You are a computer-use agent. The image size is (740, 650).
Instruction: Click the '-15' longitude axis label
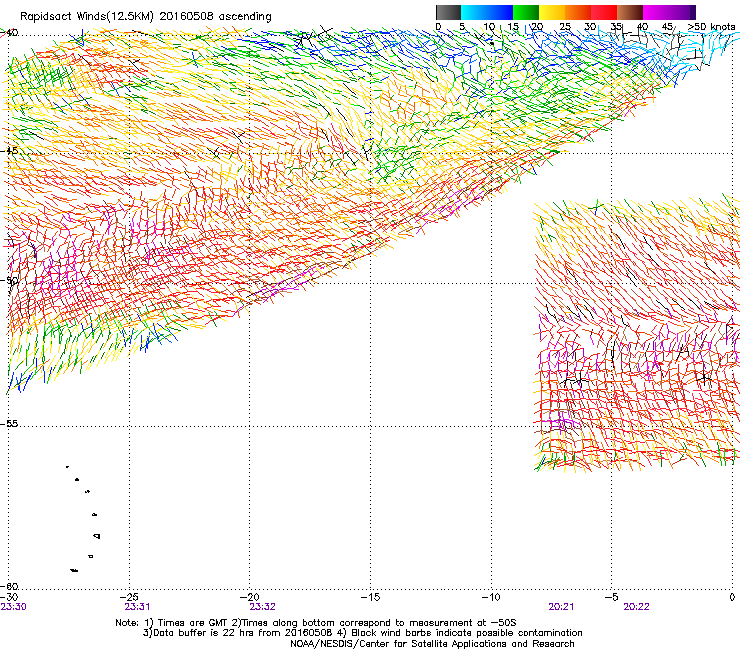(370, 597)
